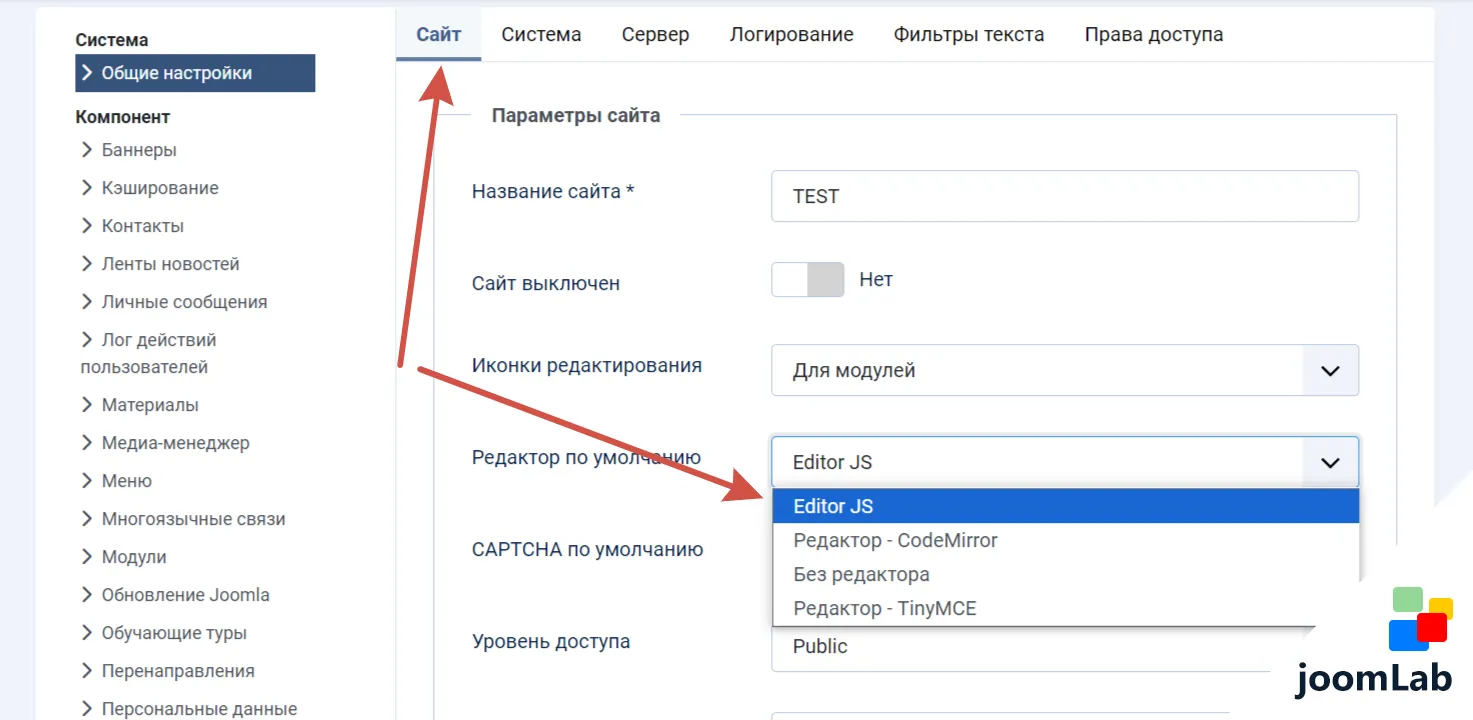This screenshot has height=720, width=1473.
Task: Open the Логирование tab
Action: tap(791, 34)
